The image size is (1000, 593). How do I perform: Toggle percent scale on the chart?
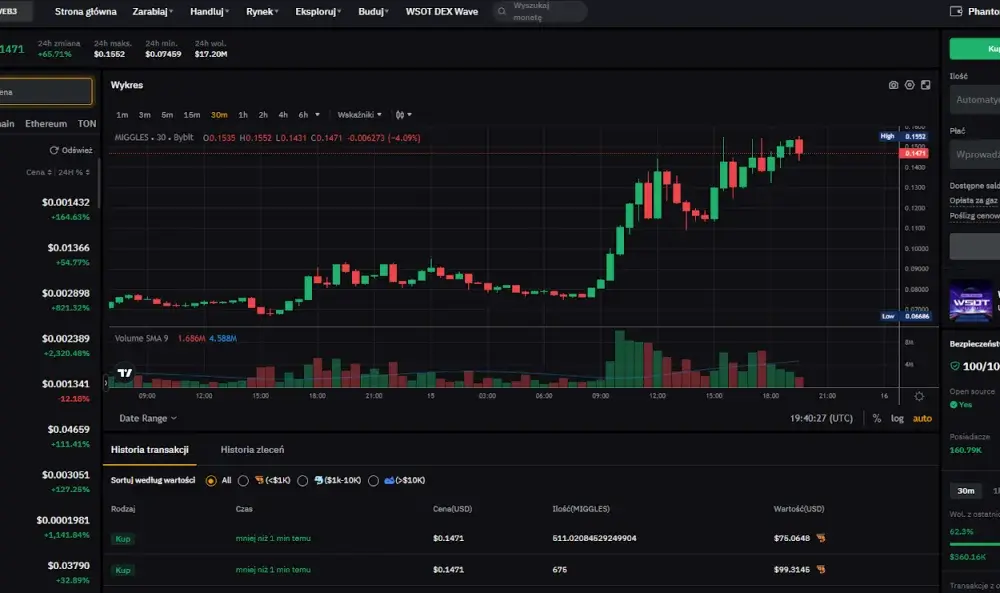(x=877, y=418)
